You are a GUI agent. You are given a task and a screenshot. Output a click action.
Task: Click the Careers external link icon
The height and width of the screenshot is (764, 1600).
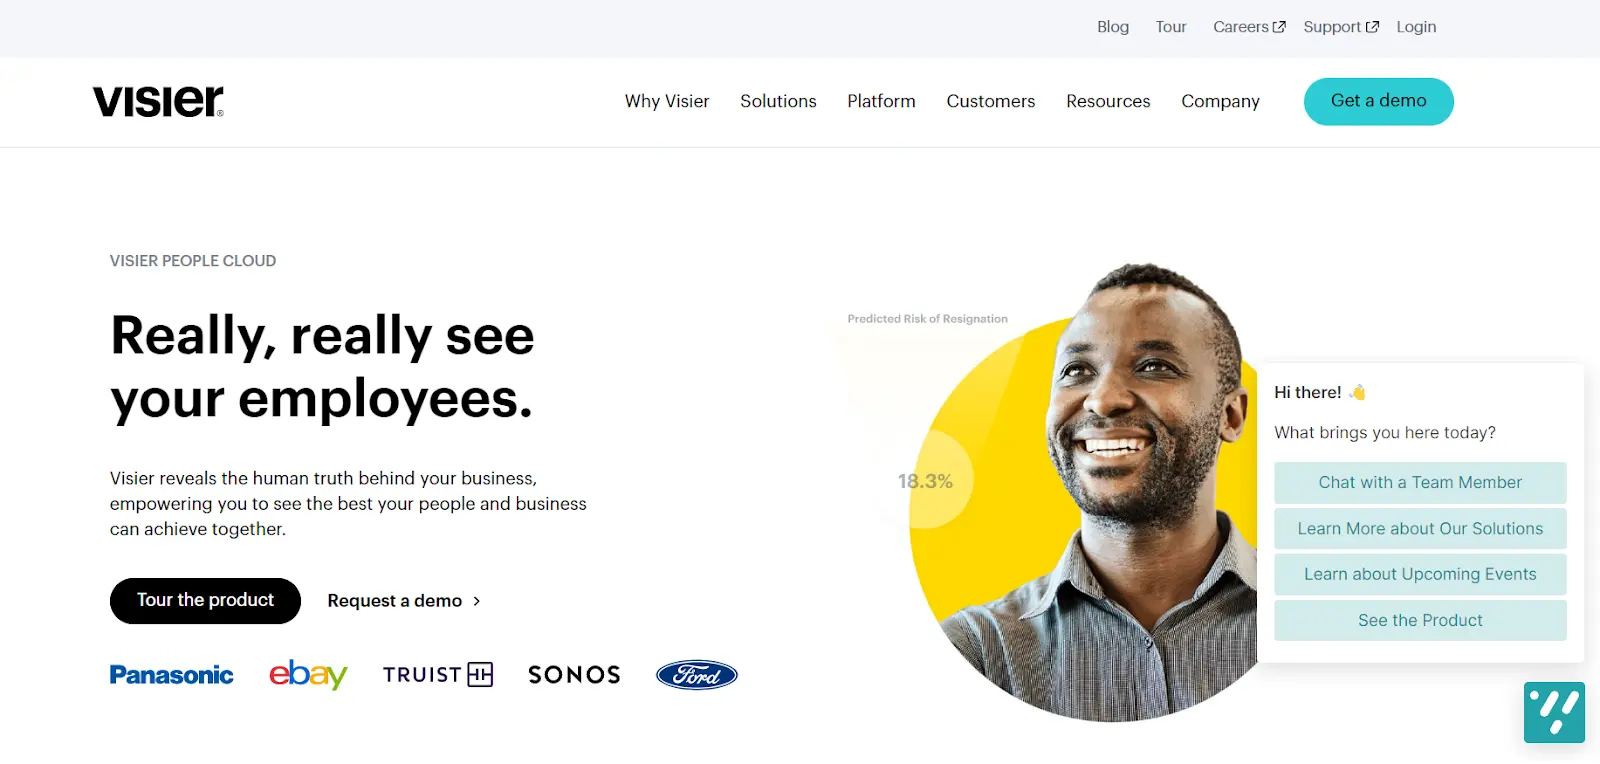(1279, 27)
